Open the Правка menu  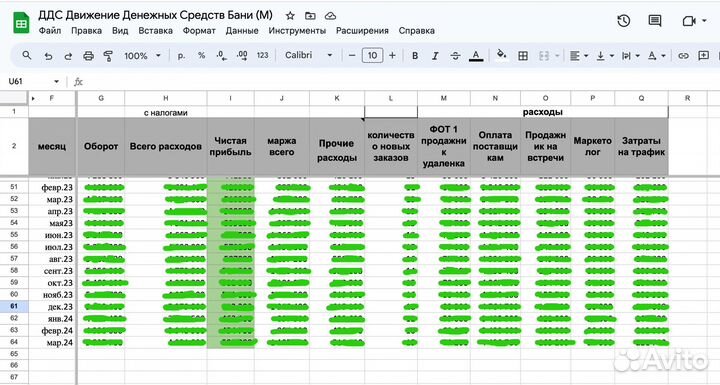[86, 31]
